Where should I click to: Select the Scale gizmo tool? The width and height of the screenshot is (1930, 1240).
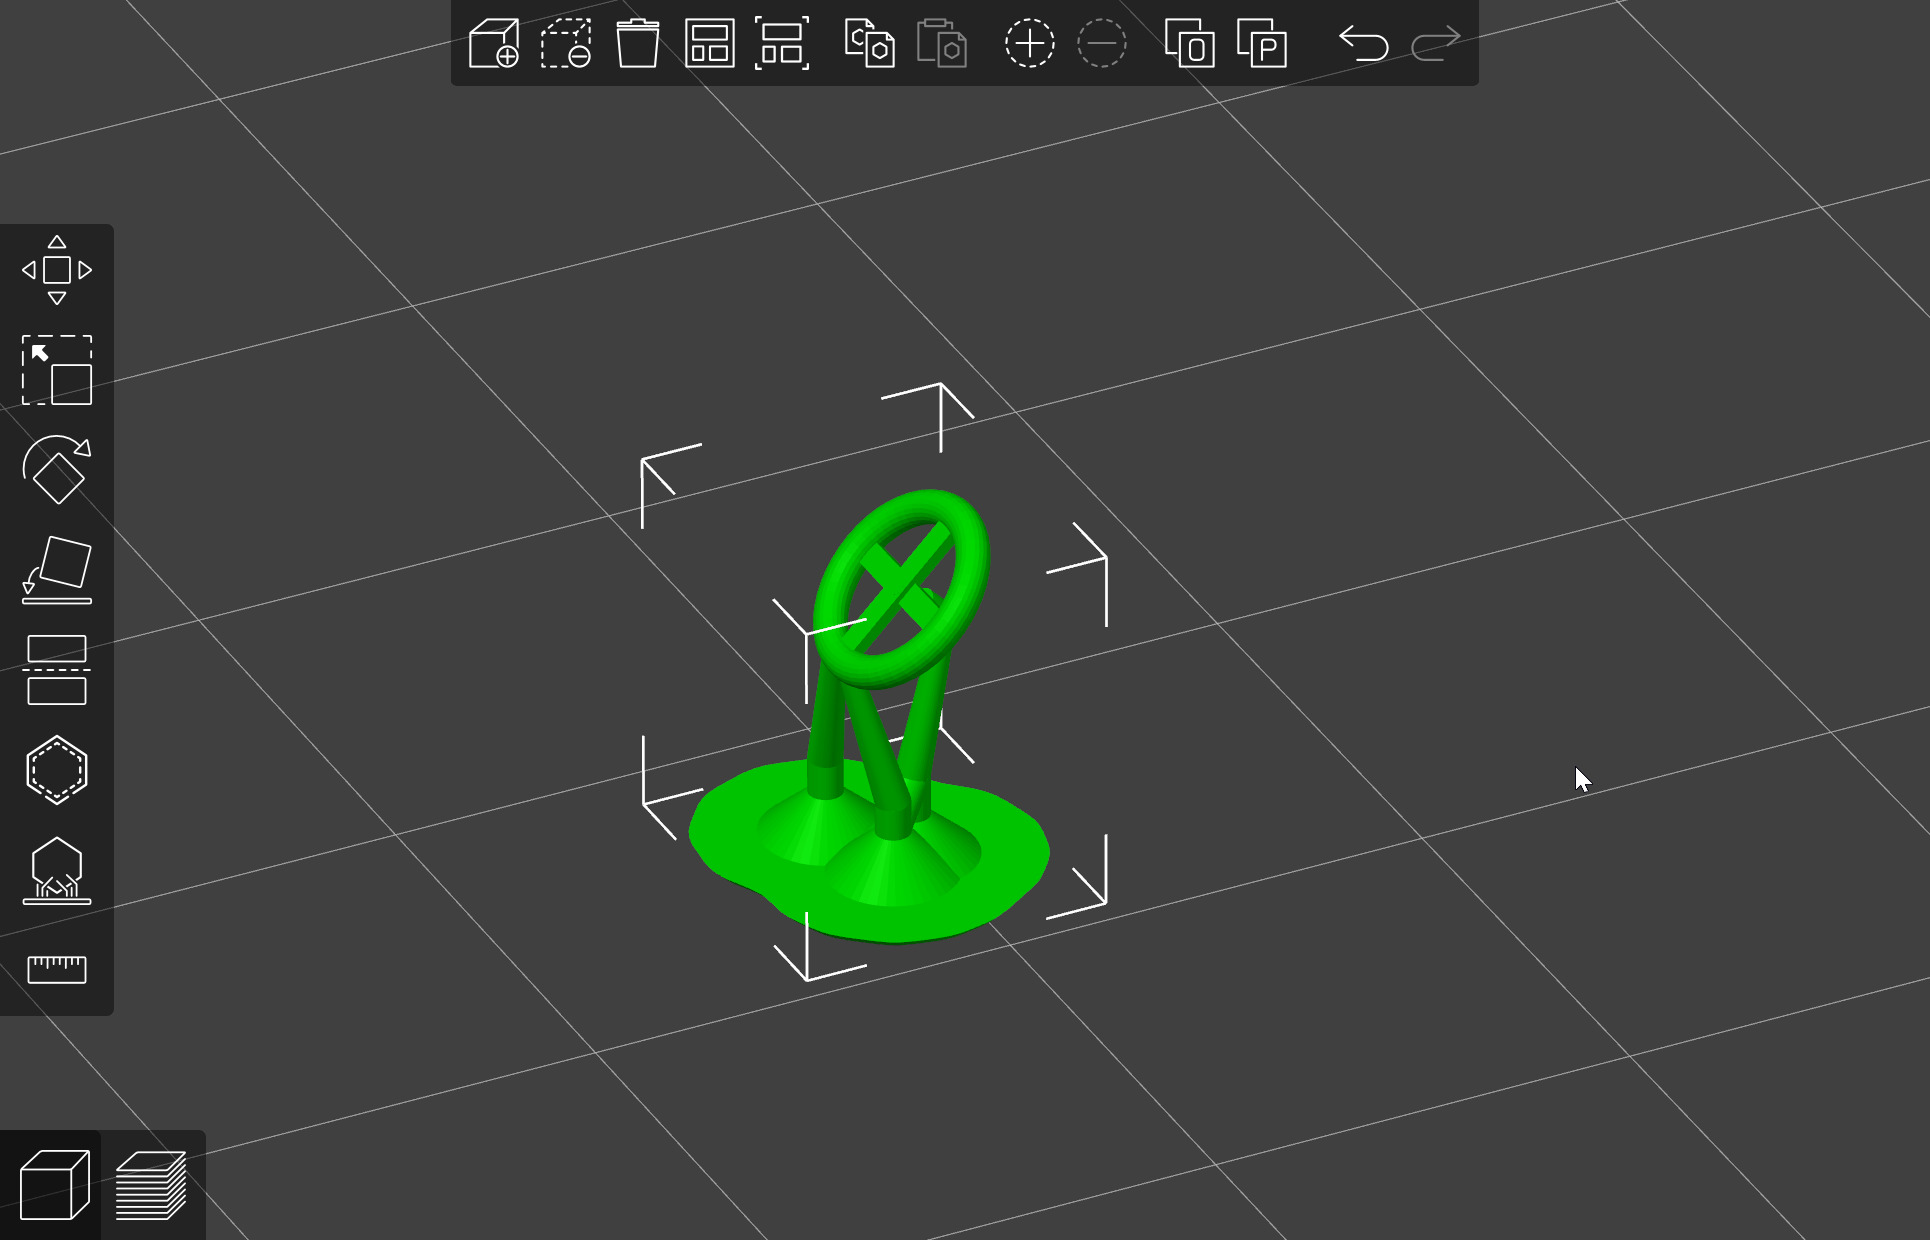coord(57,370)
